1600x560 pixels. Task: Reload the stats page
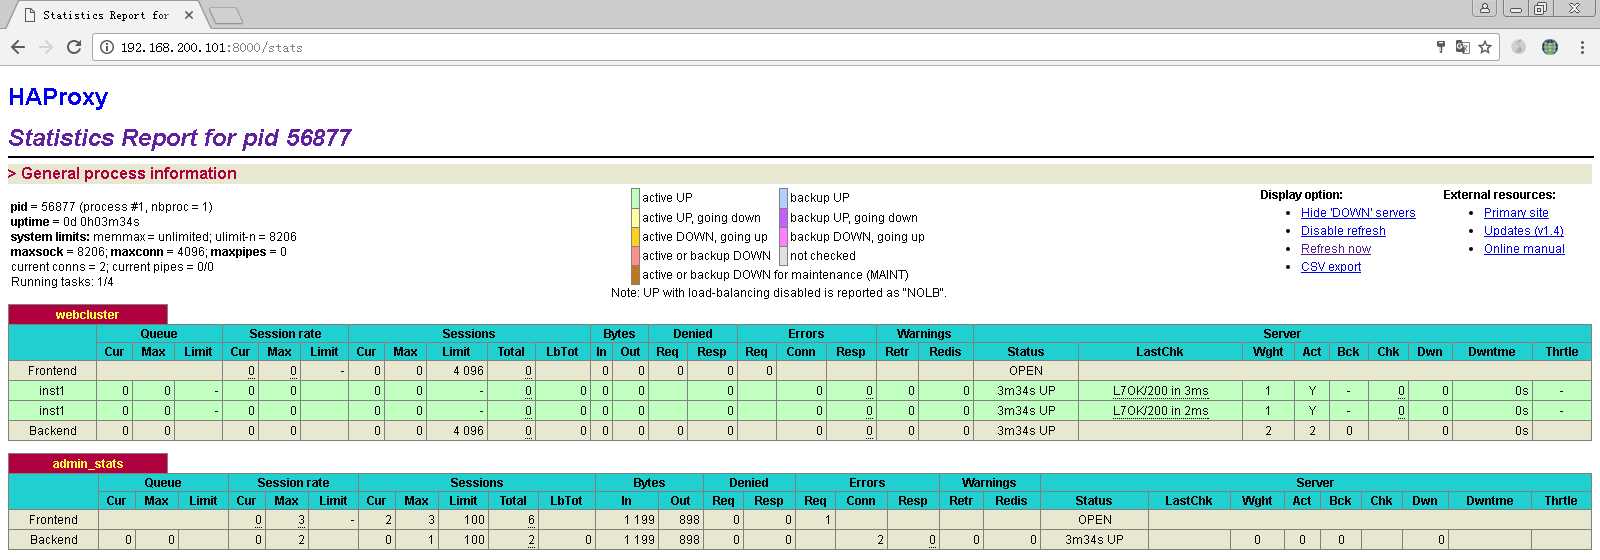74,47
